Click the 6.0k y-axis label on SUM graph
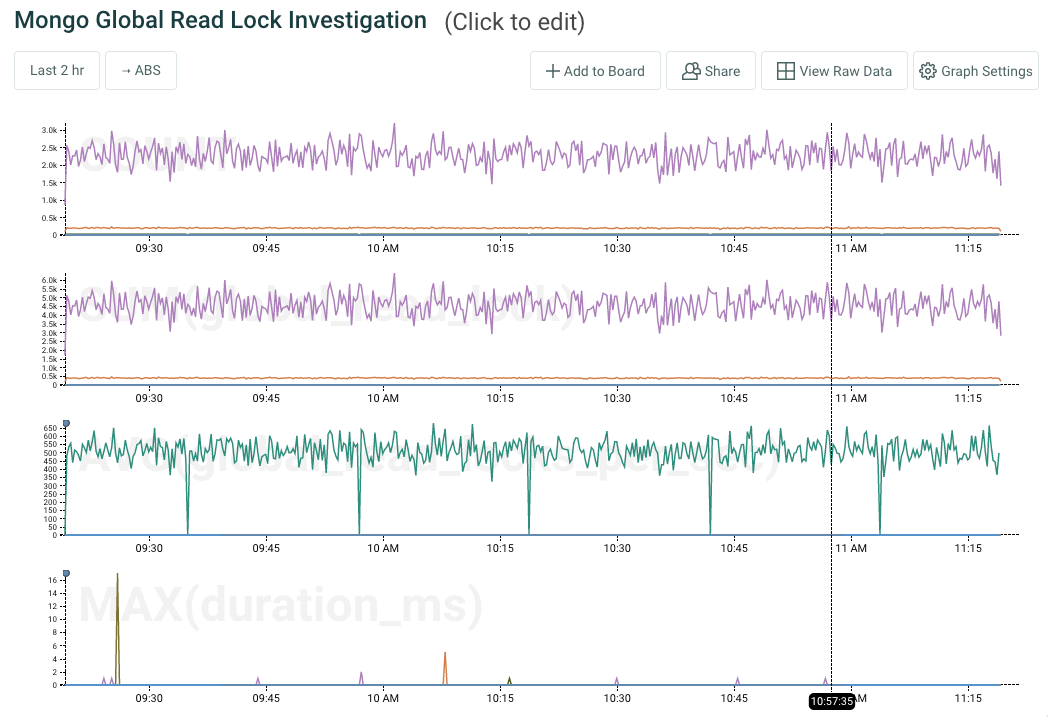The width and height of the screenshot is (1049, 717). click(x=49, y=280)
